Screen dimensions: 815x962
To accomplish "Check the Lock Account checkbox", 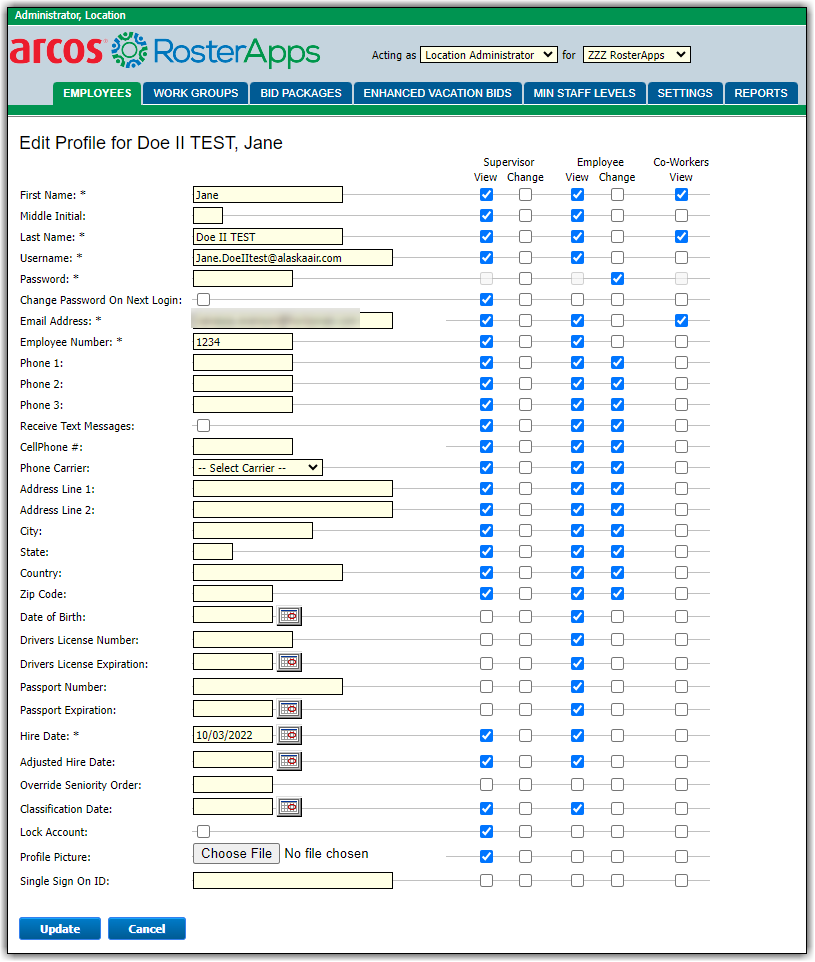I will 204,832.
